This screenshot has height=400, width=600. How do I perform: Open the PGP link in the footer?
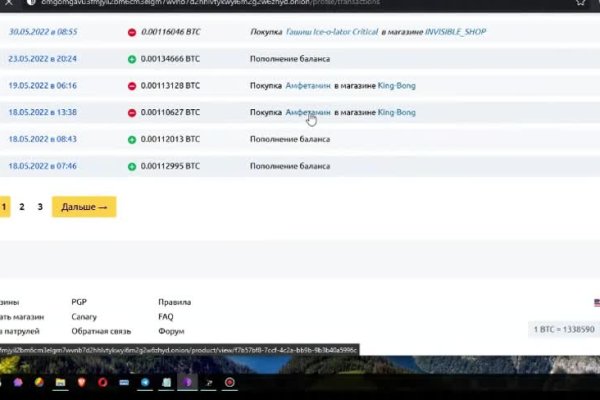(80, 302)
